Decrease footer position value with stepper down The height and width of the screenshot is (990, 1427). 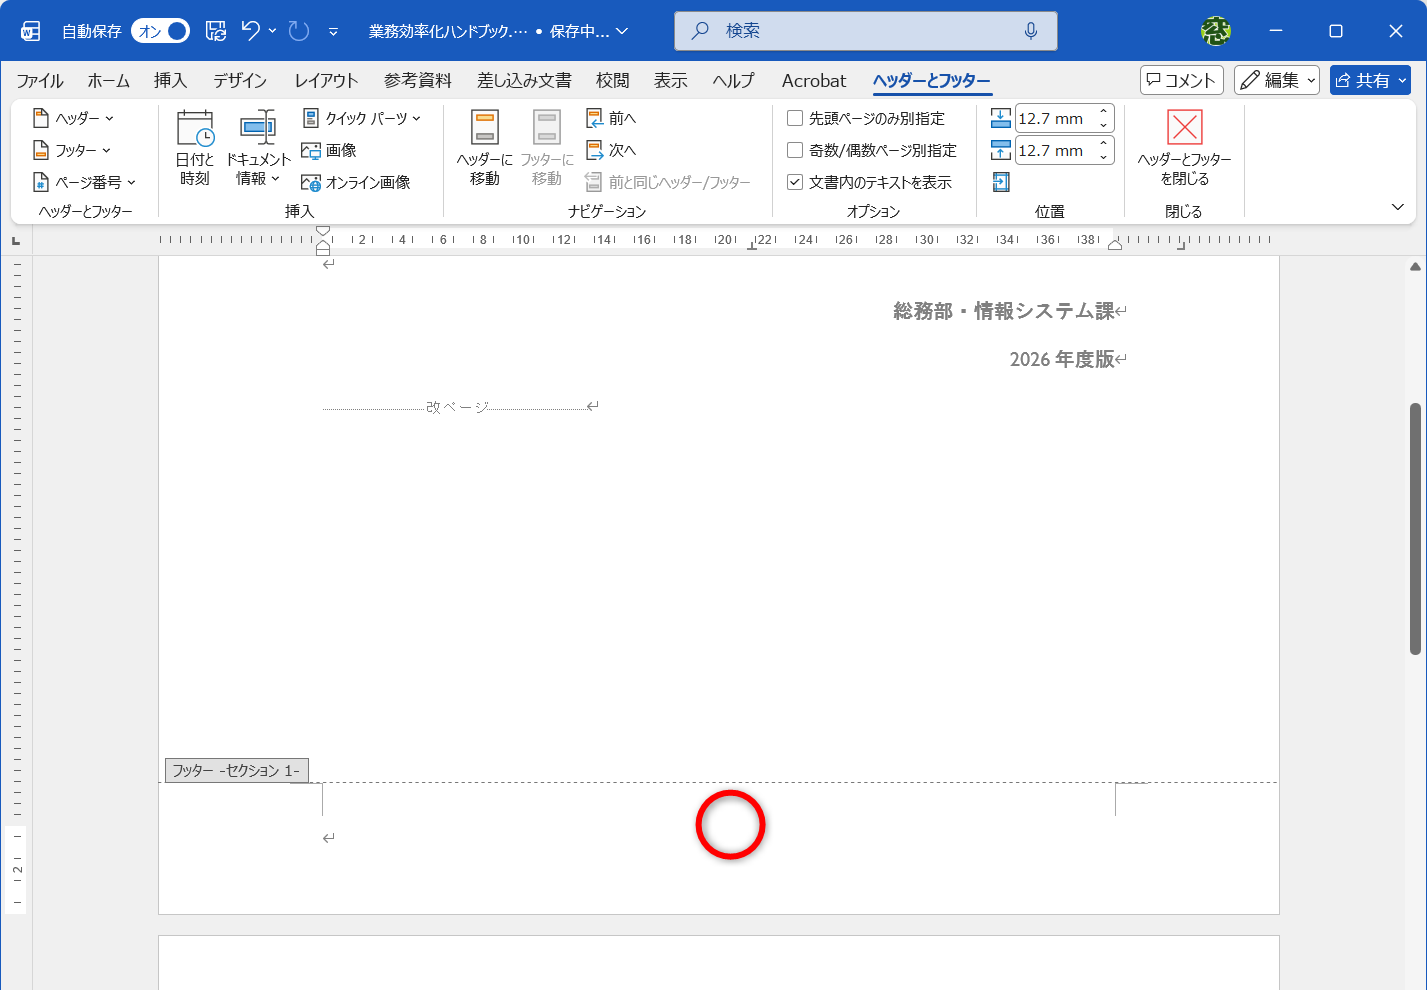coord(1104,157)
